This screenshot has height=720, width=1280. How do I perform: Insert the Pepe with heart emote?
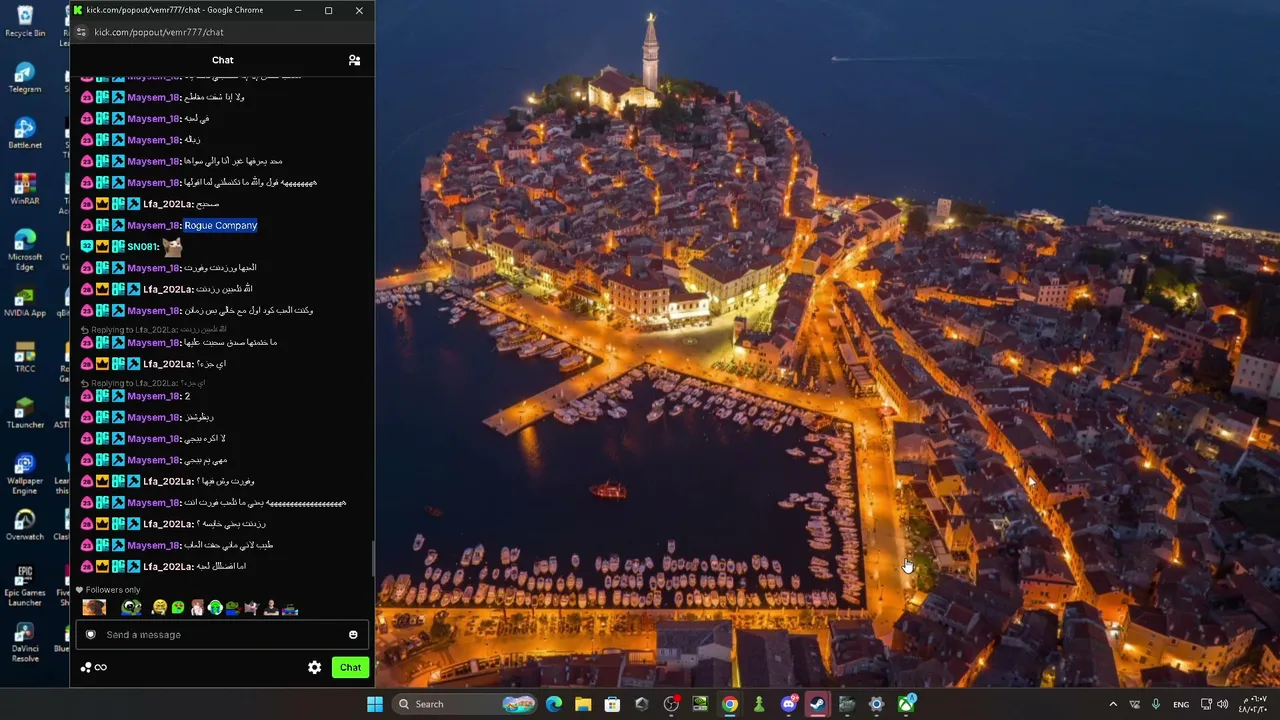pos(233,608)
